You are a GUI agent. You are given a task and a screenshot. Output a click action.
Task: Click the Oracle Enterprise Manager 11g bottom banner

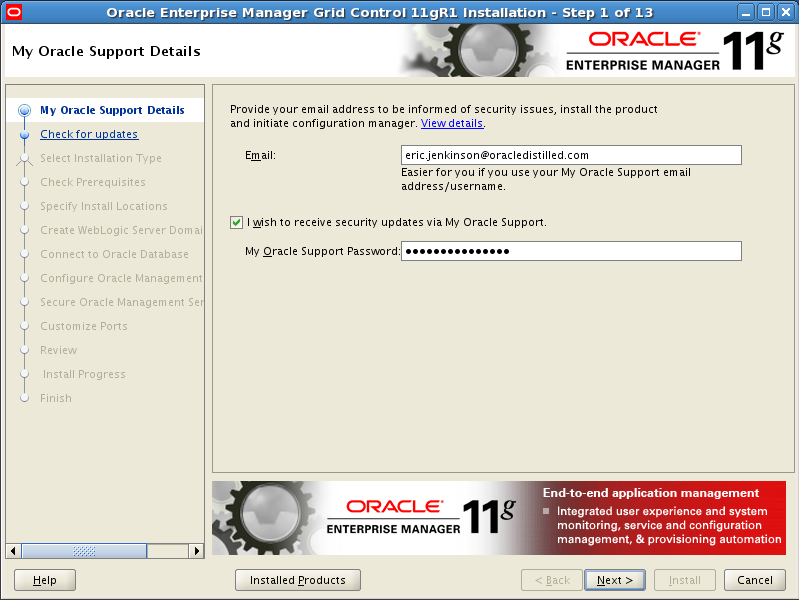[499, 518]
